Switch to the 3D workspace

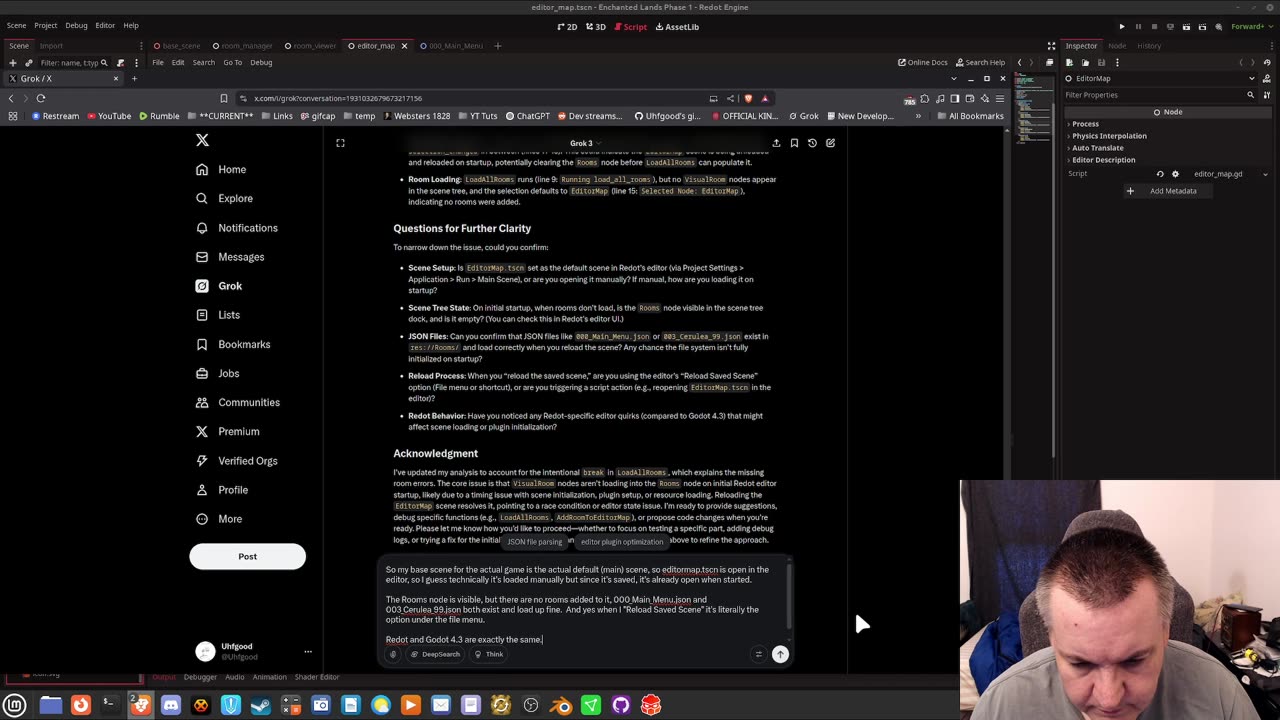(596, 27)
